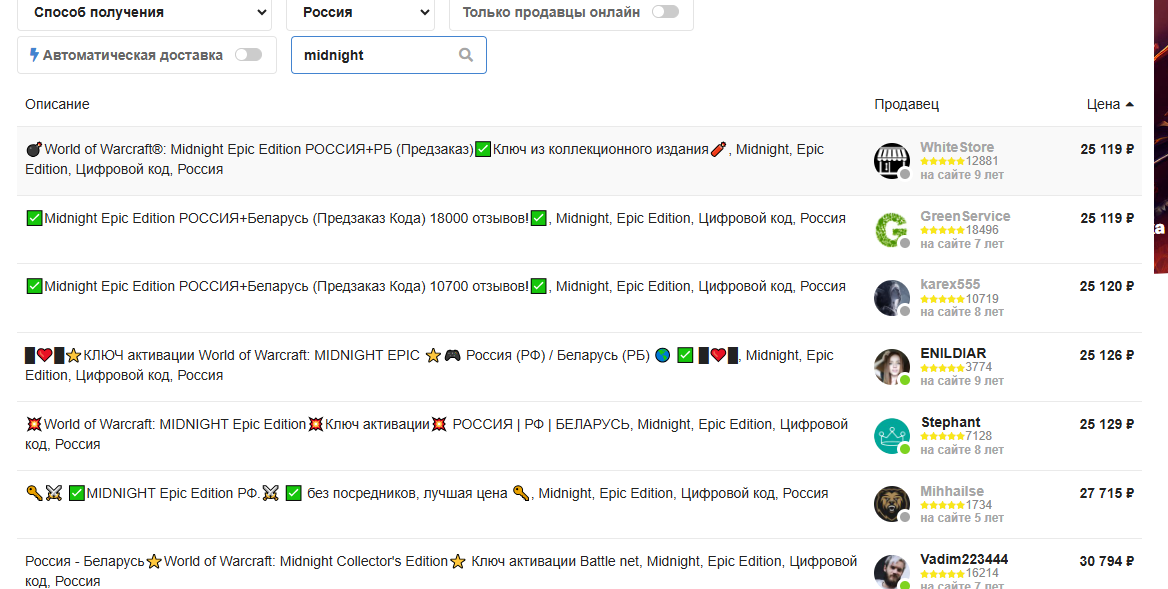
Task: Click the search magnifier icon
Action: (x=466, y=55)
